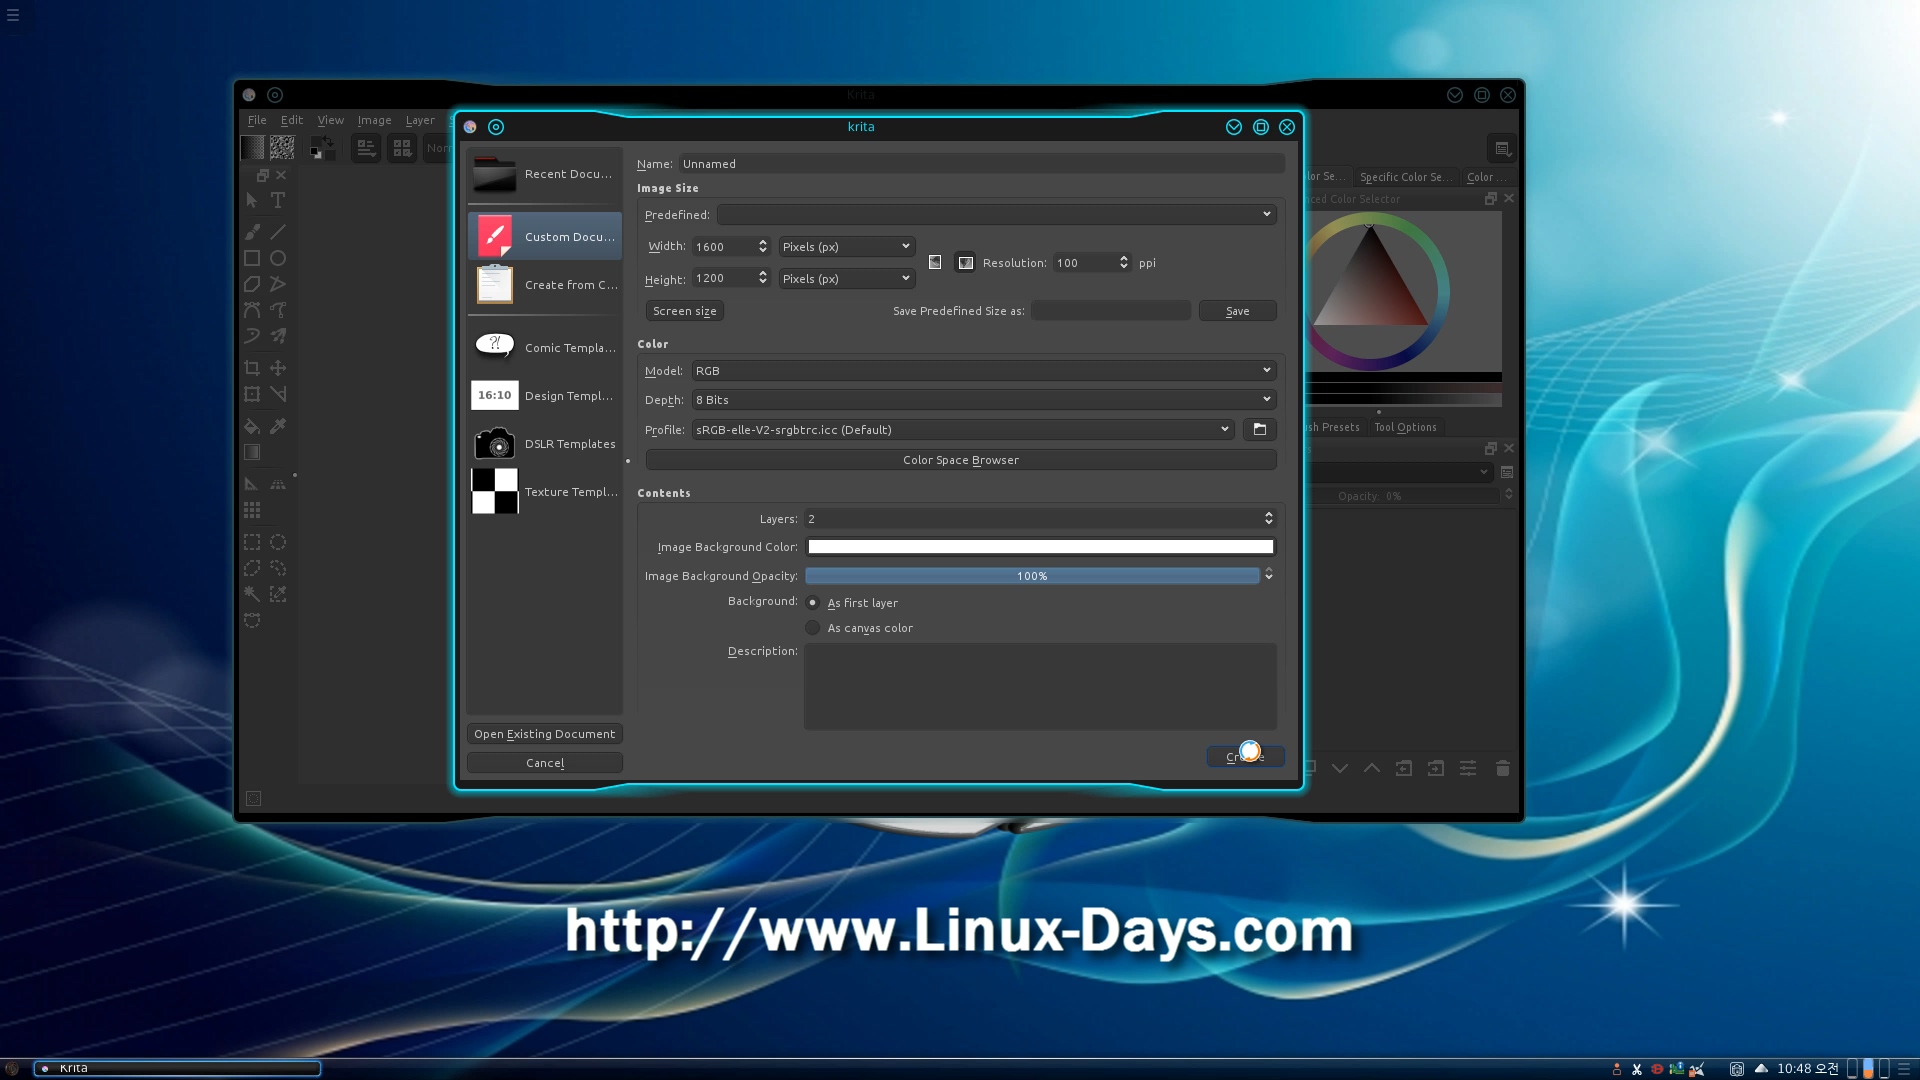Open the Width units dropdown

click(x=846, y=246)
